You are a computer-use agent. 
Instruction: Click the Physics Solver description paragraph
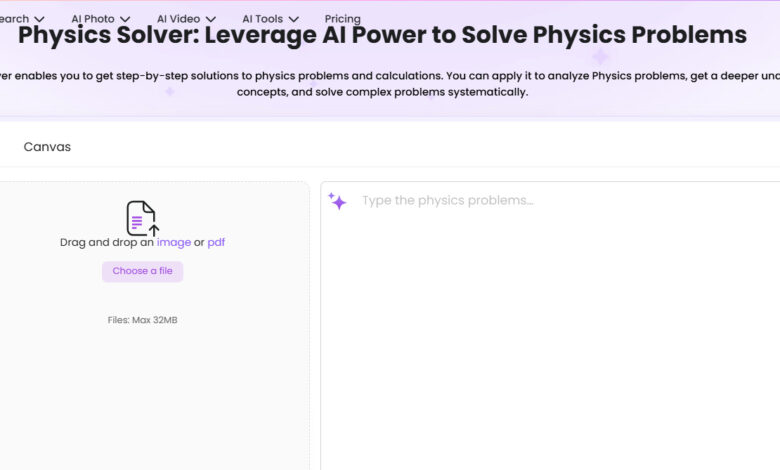point(382,84)
